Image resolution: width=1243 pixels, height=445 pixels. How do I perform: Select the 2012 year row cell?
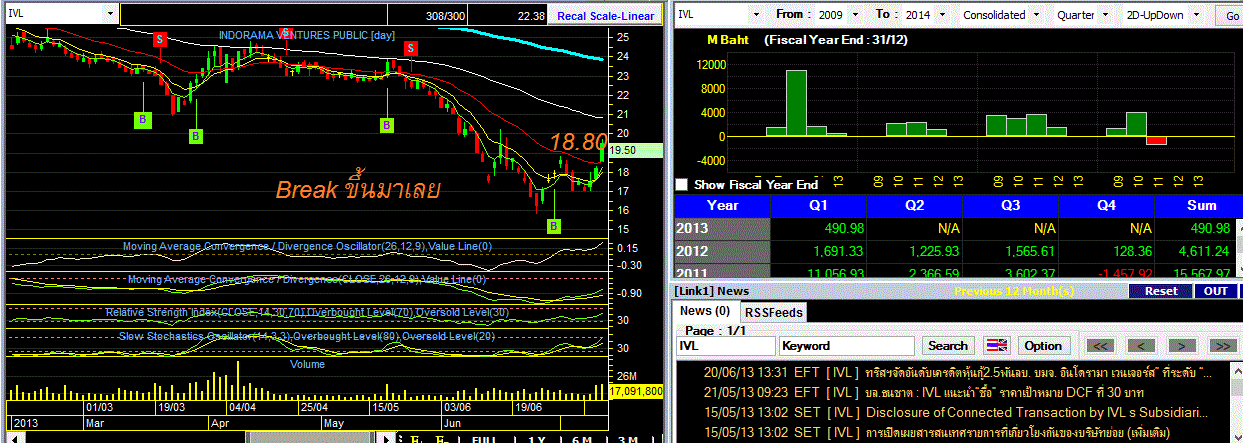723,252
